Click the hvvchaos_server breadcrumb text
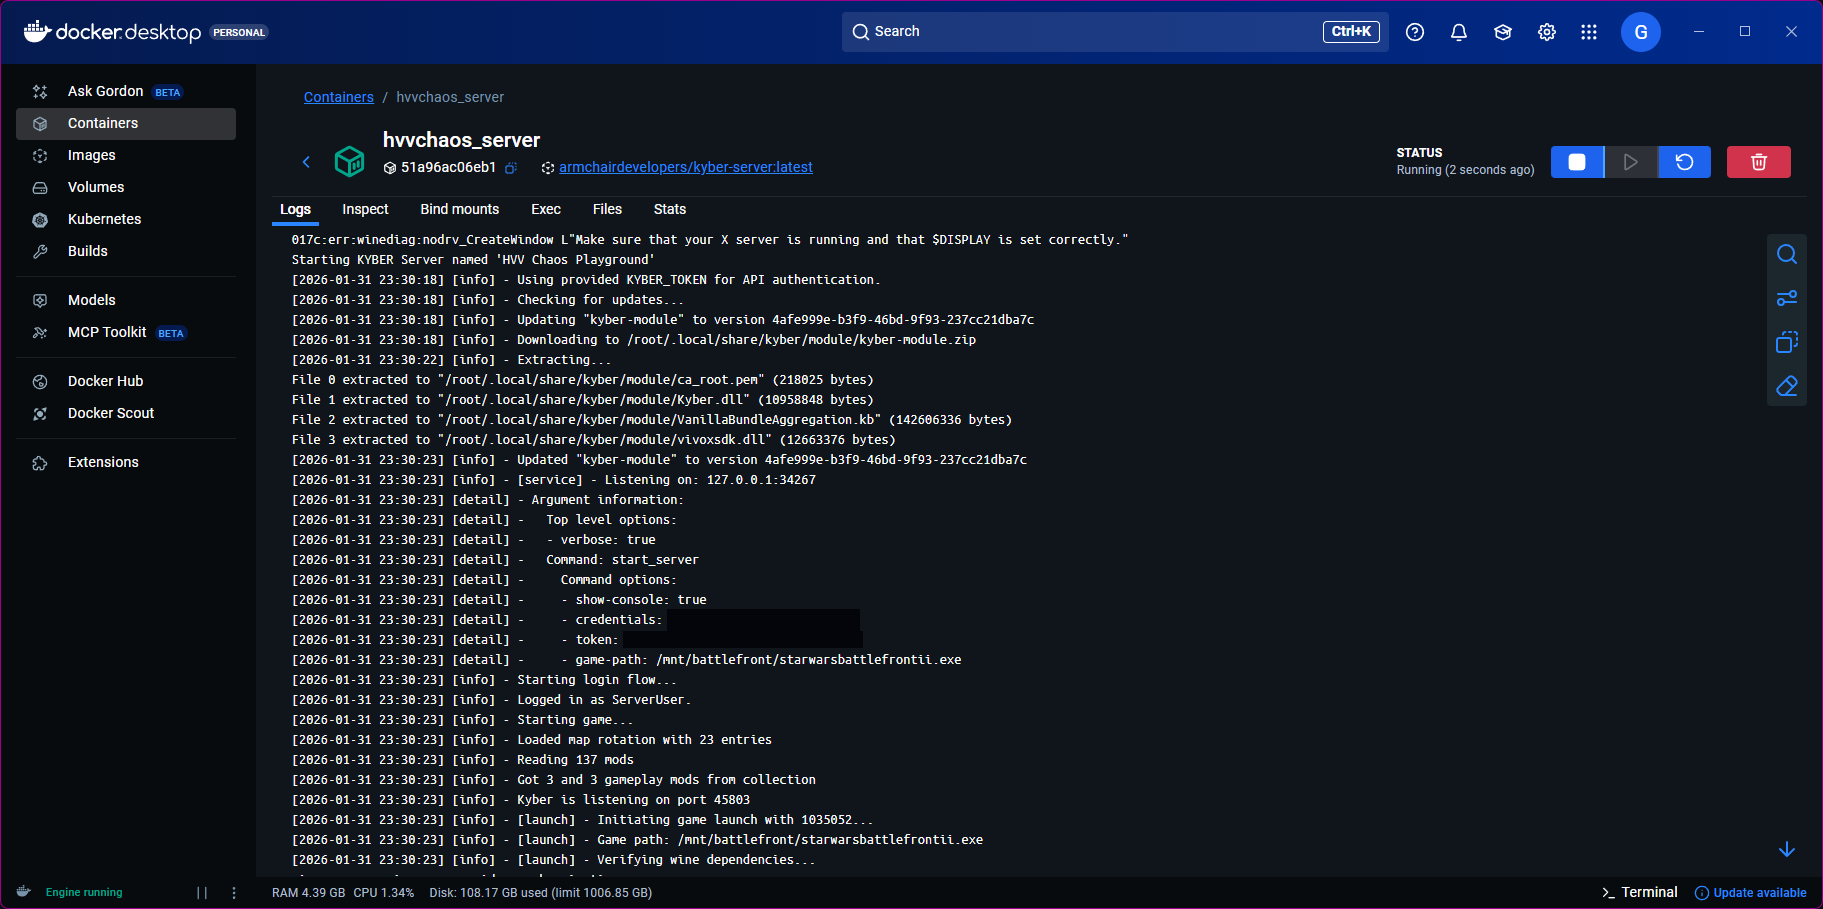The image size is (1823, 909). (x=450, y=97)
